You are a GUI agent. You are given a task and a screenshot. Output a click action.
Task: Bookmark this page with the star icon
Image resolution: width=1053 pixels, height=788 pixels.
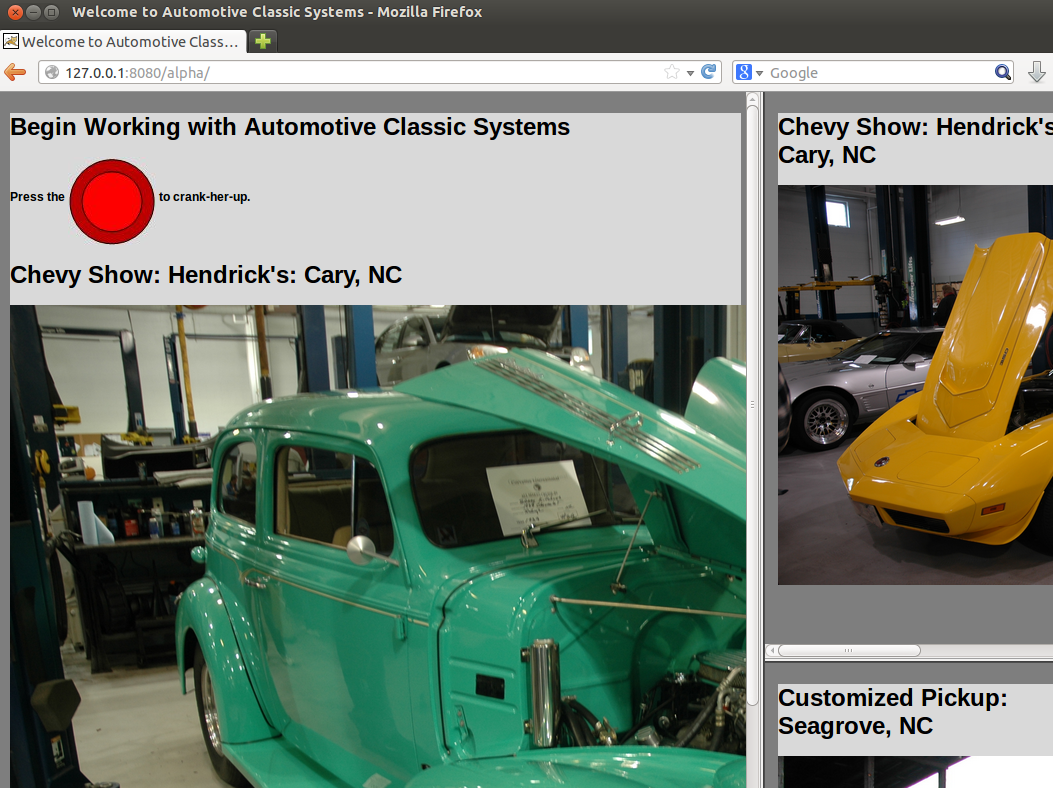pyautogui.click(x=672, y=72)
